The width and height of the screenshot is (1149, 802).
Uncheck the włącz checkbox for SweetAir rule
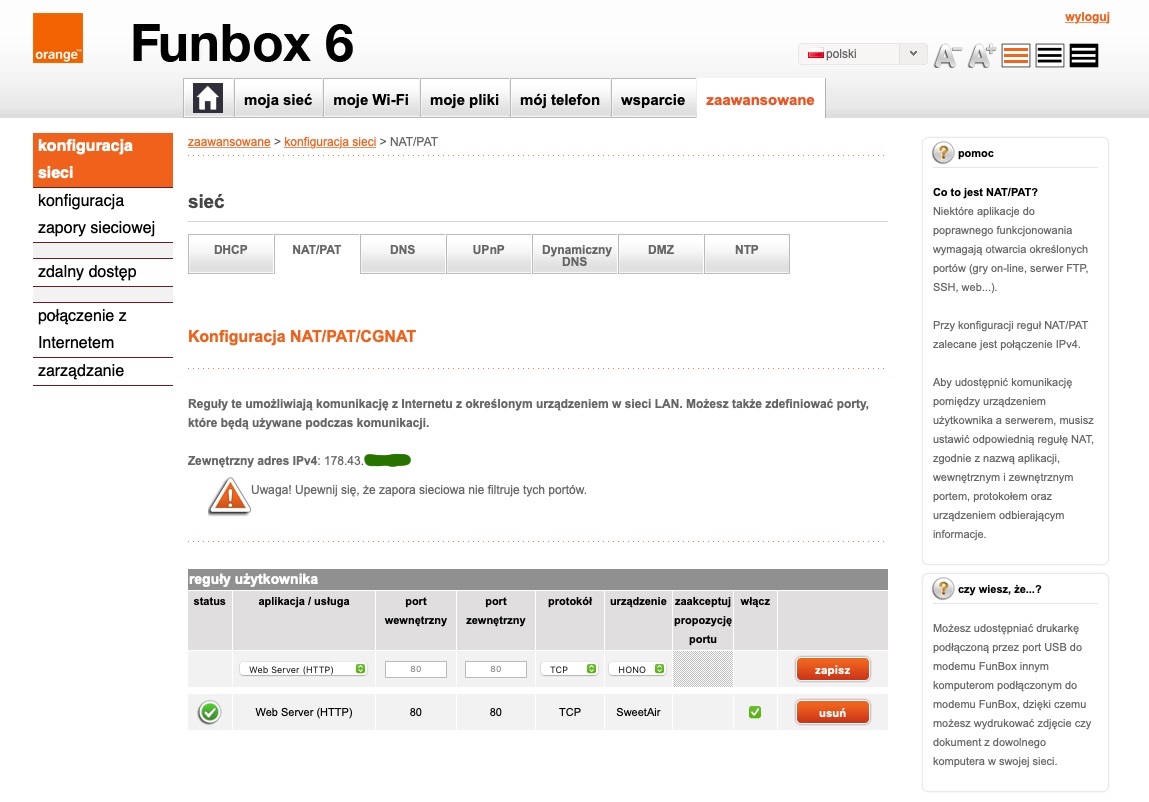coord(755,712)
